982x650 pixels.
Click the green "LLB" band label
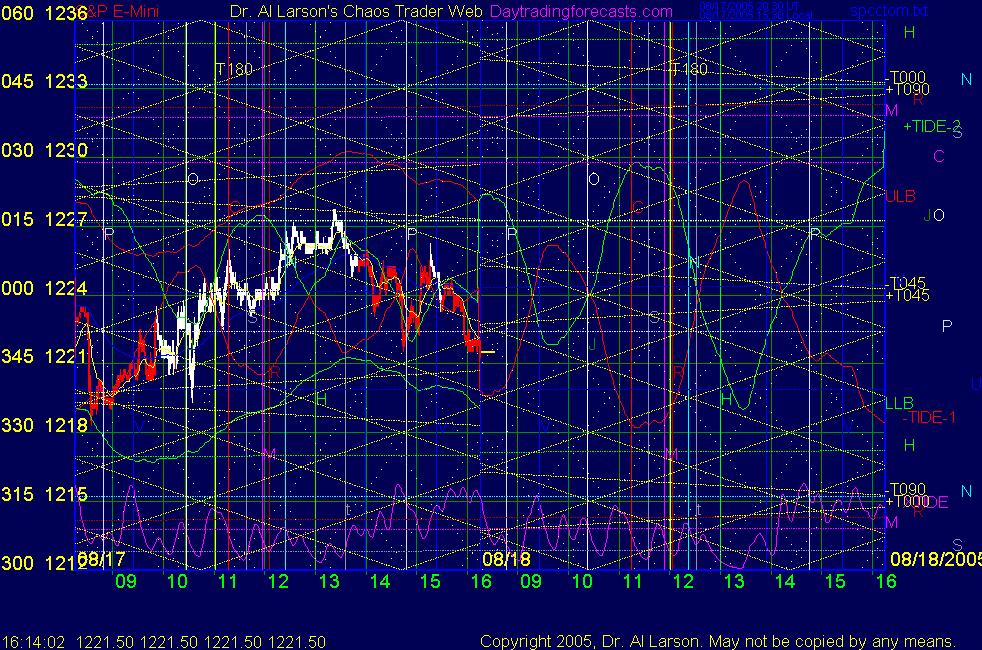(899, 403)
